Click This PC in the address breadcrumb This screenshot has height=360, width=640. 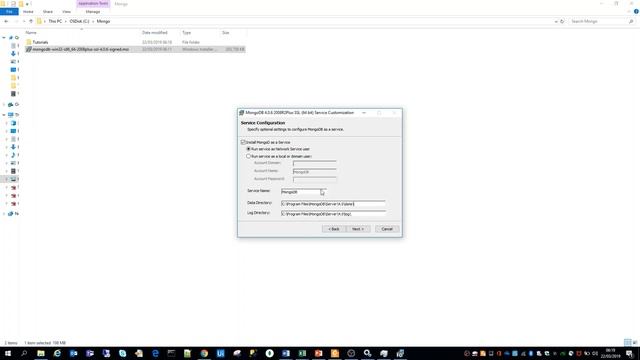pos(55,21)
